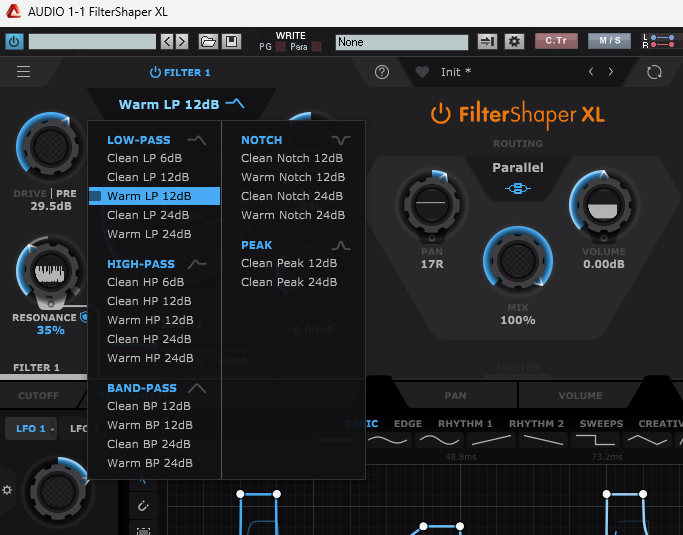This screenshot has width=683, height=535.
Task: Click the master Volume knob
Action: point(603,204)
